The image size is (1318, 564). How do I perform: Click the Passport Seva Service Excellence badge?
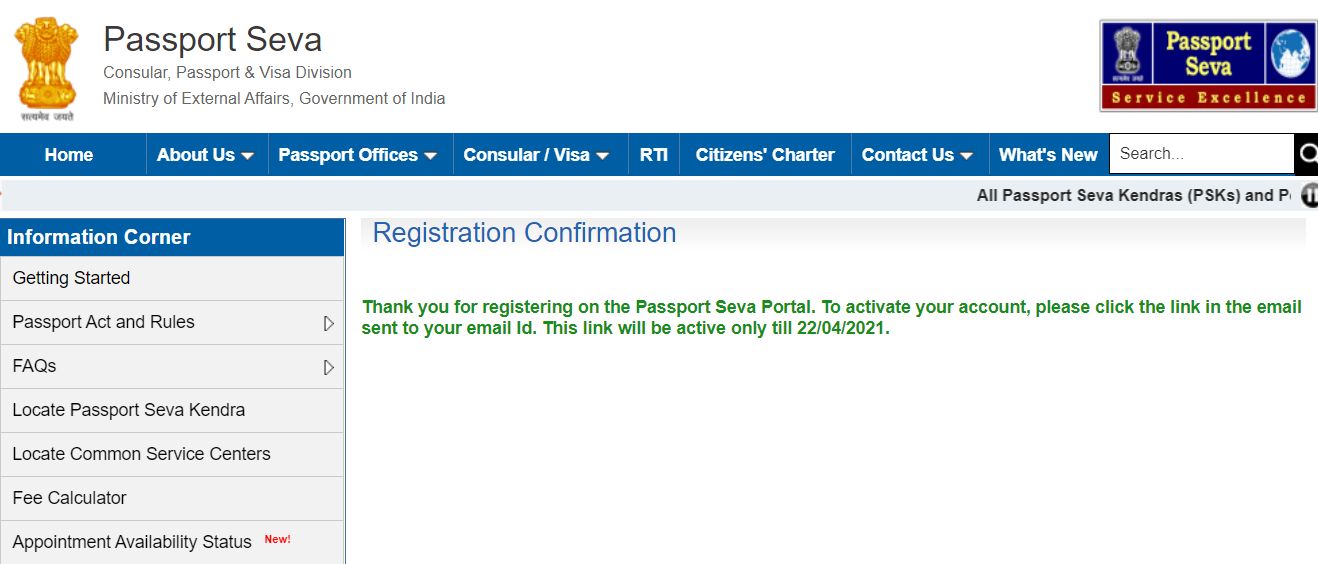tap(1208, 66)
